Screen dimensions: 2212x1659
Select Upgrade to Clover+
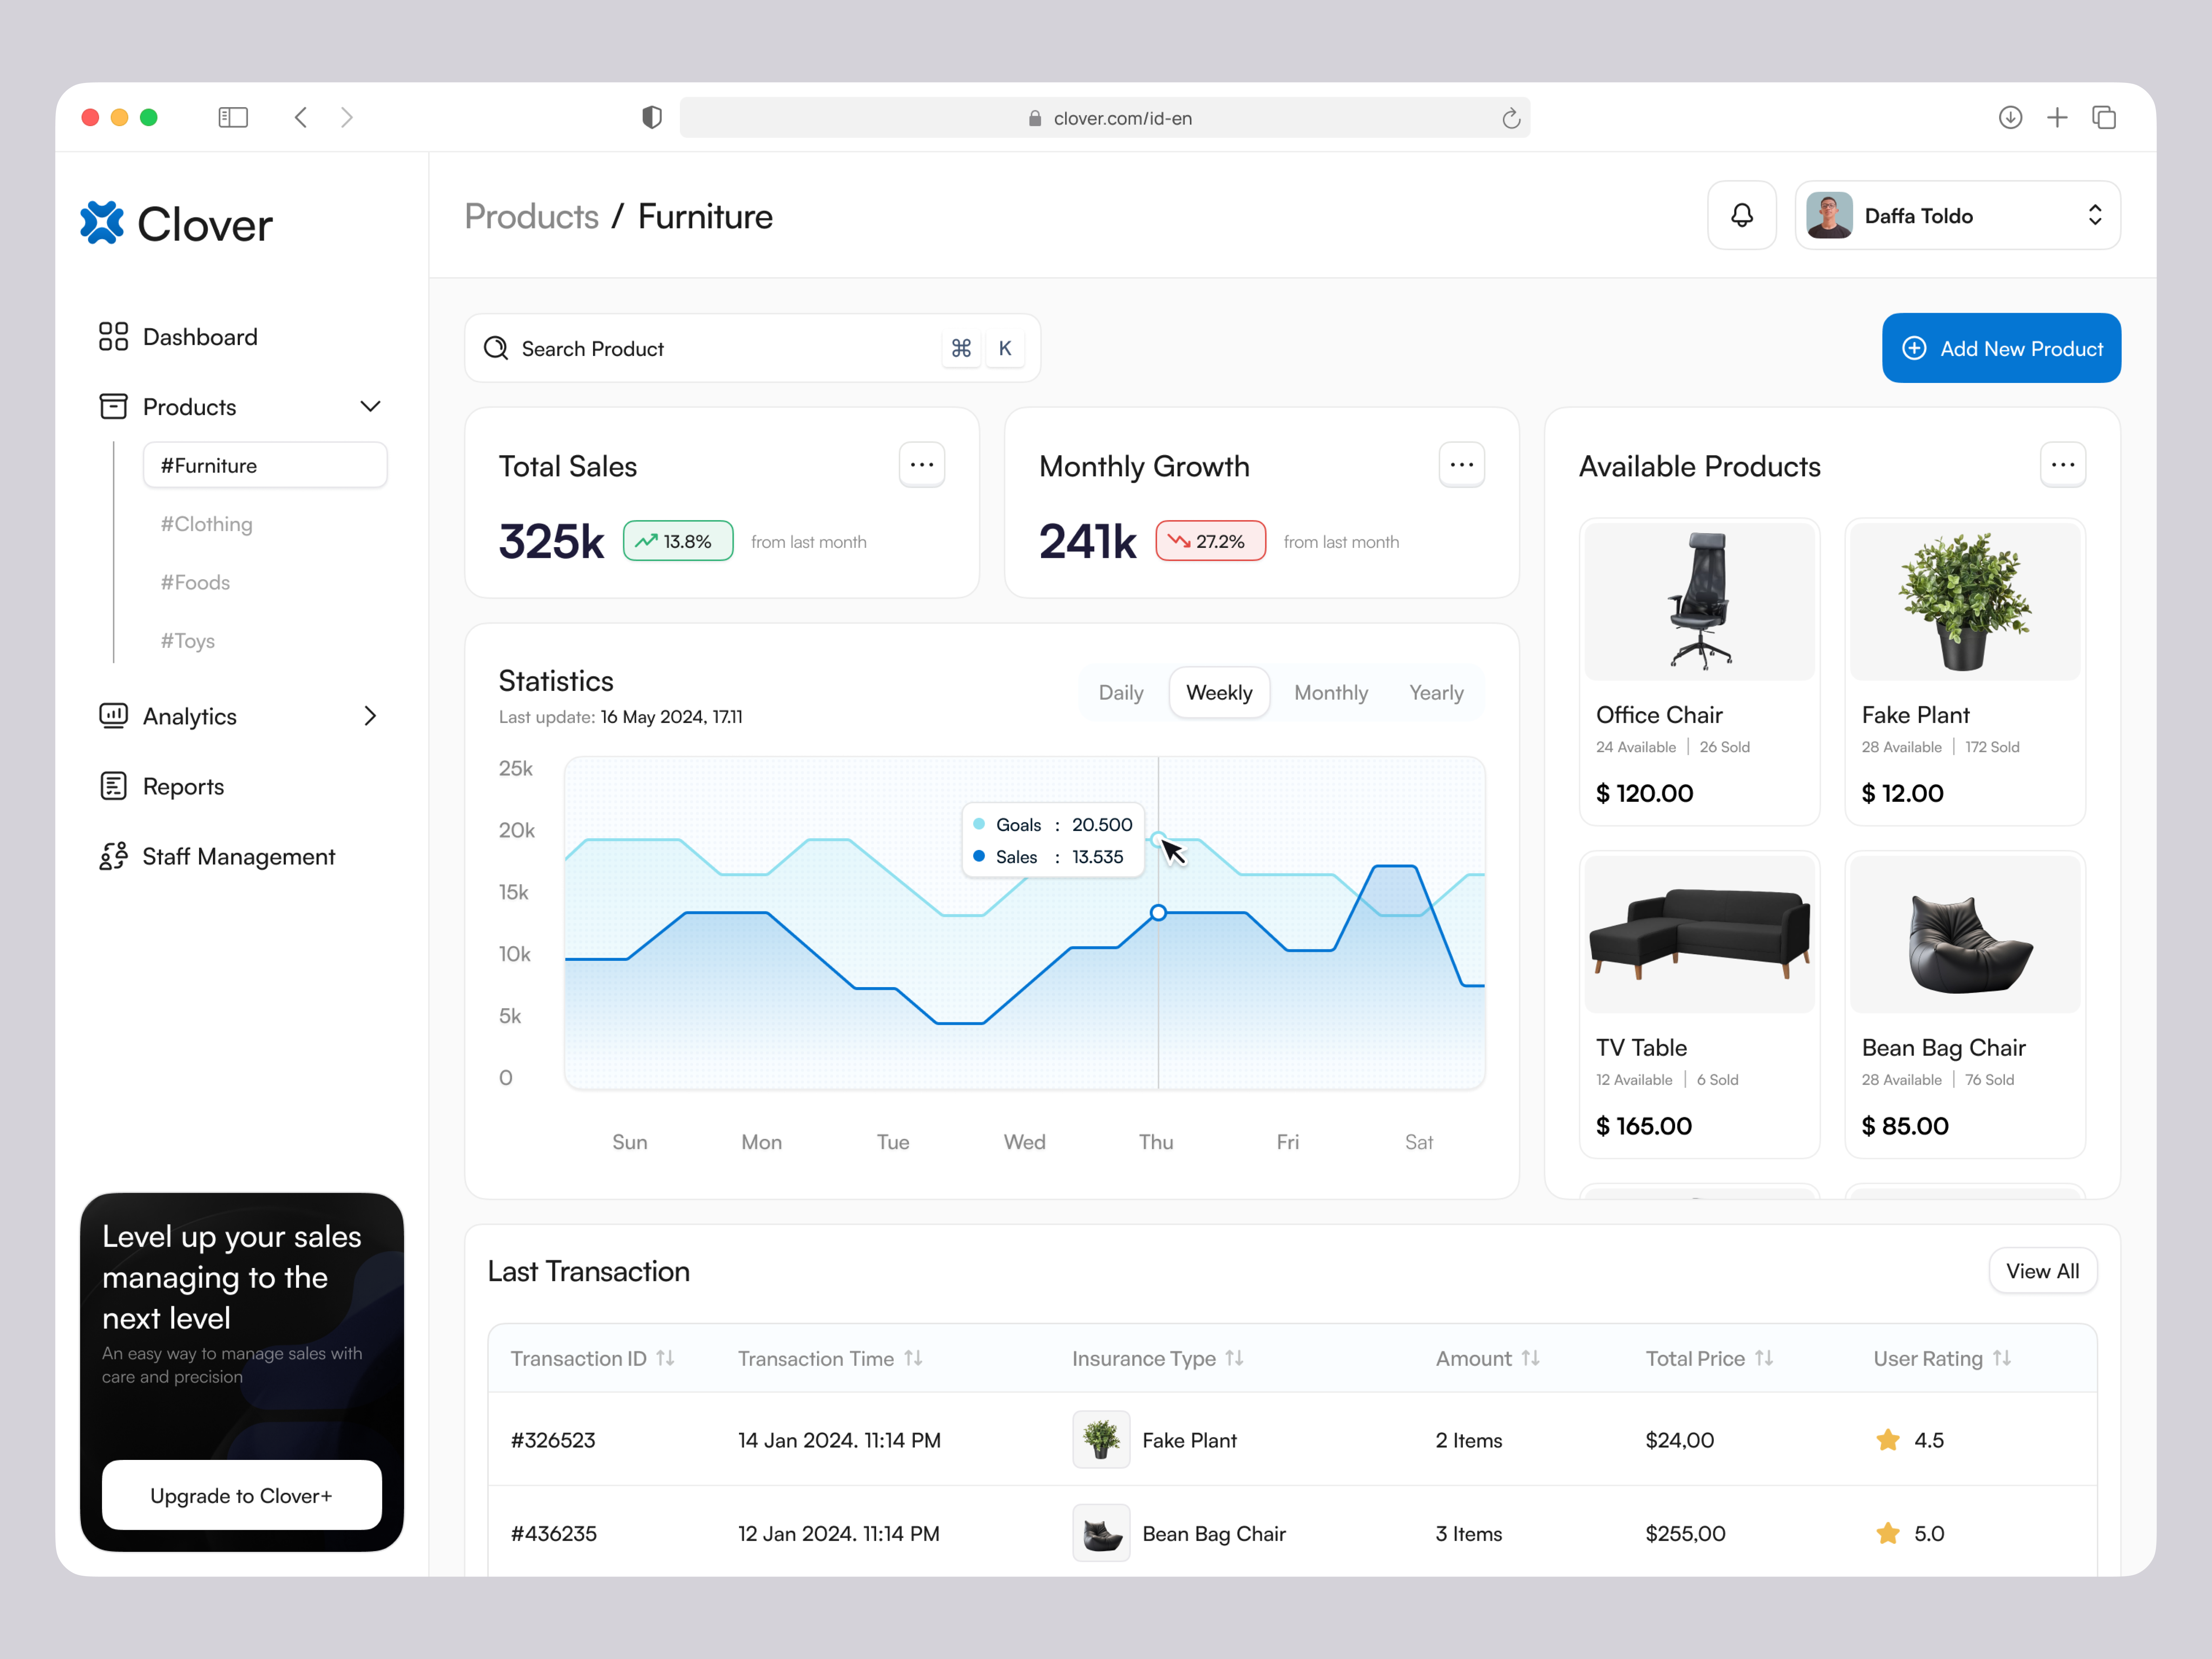coord(241,1495)
